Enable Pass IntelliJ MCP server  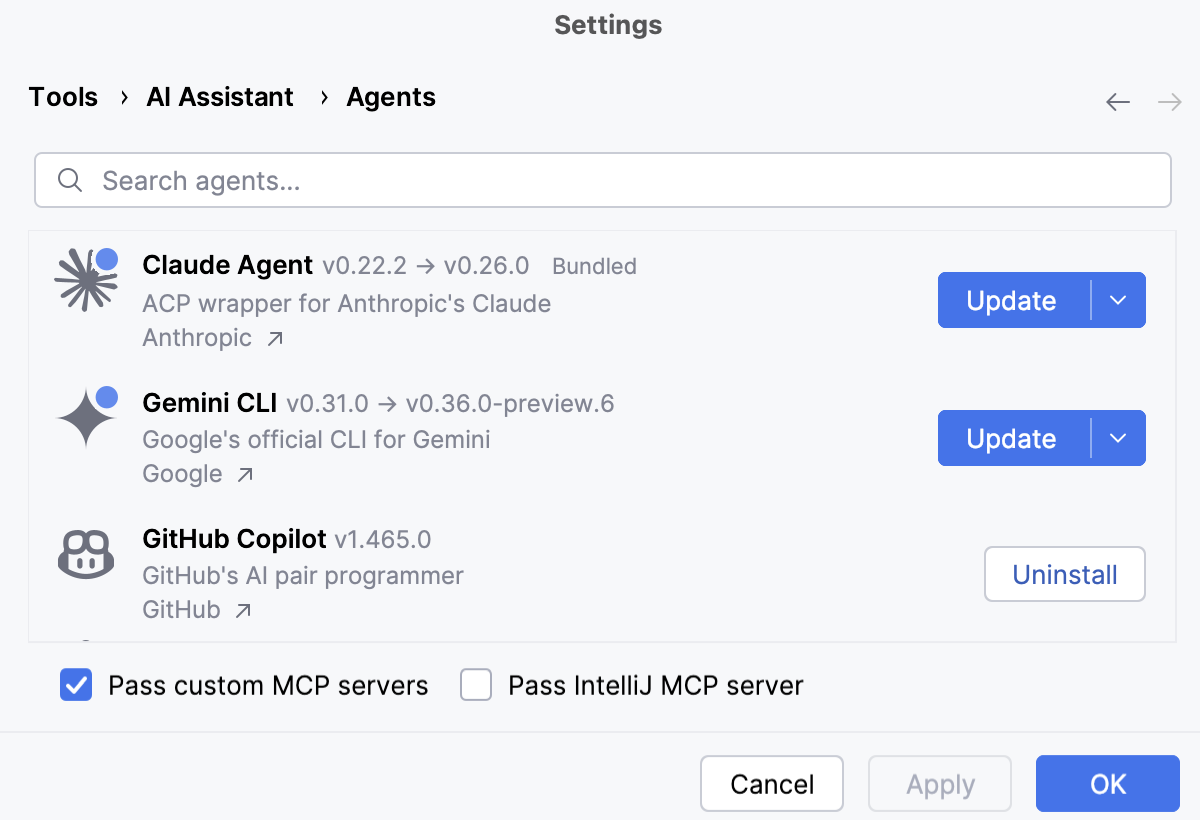476,685
